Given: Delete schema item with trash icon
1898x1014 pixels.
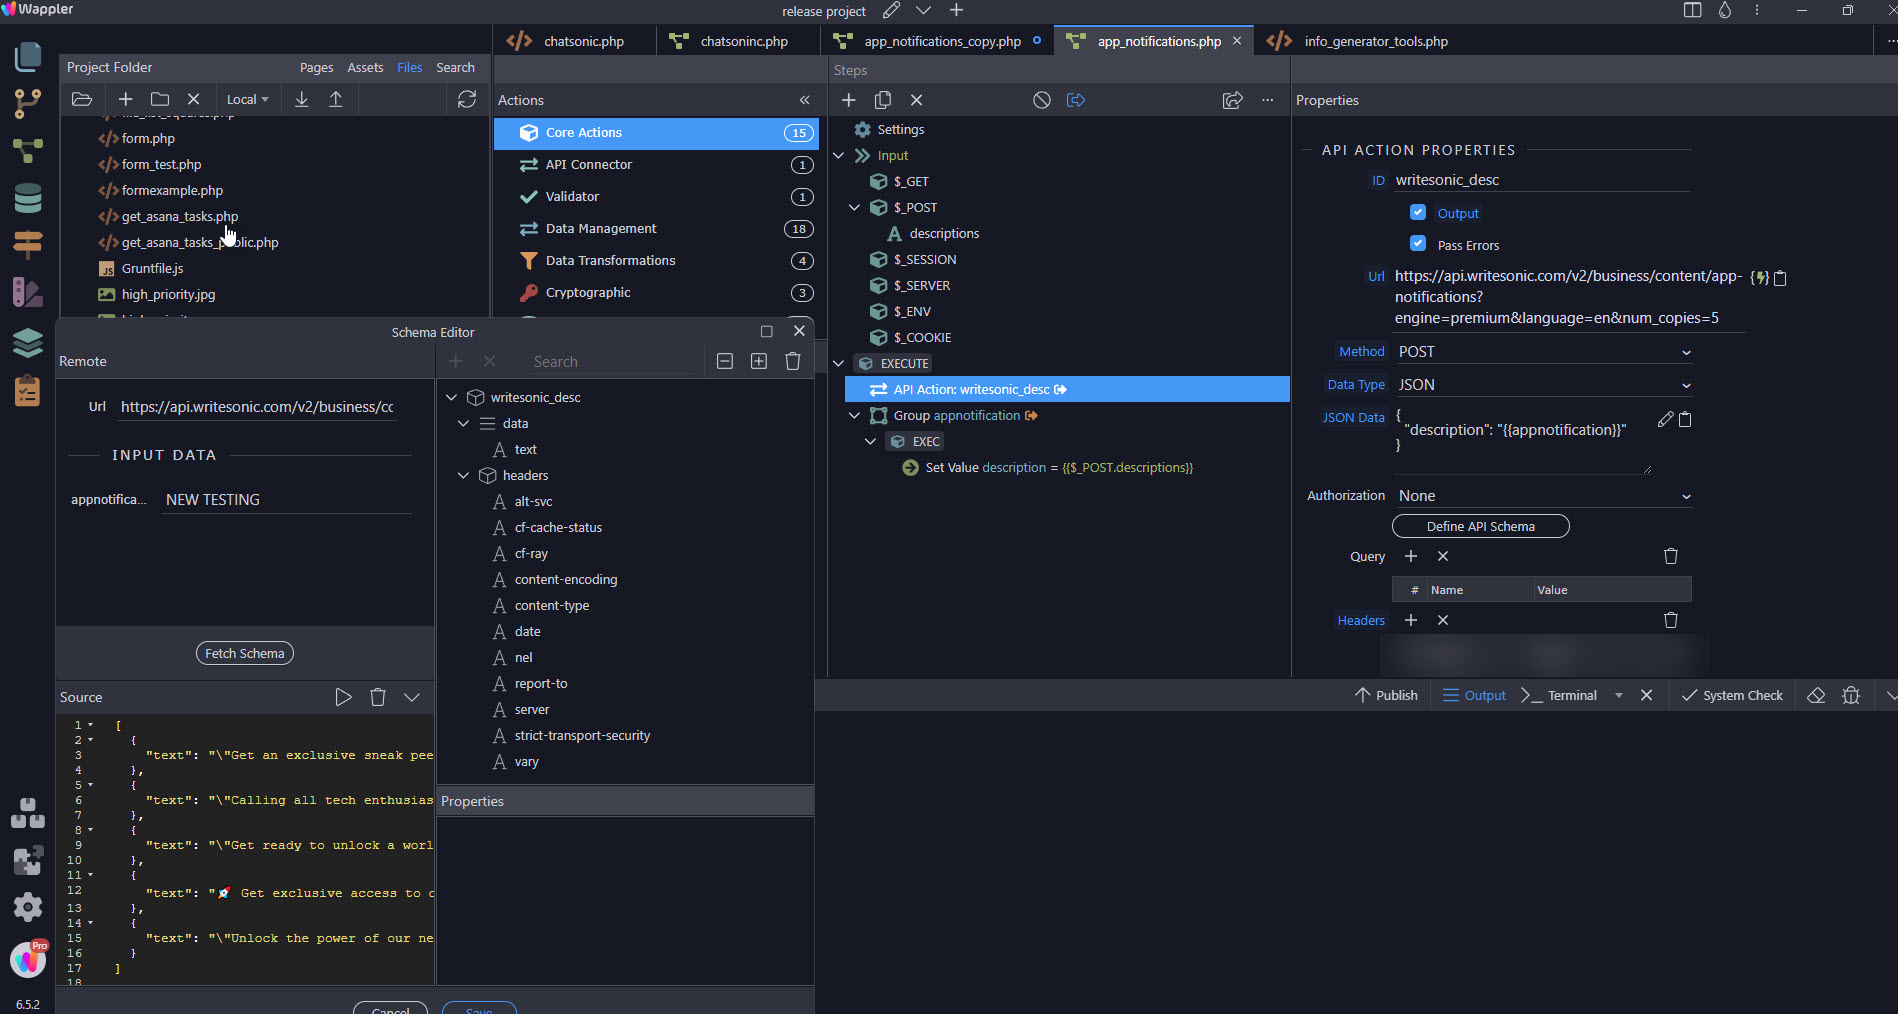Looking at the screenshot, I should 793,361.
